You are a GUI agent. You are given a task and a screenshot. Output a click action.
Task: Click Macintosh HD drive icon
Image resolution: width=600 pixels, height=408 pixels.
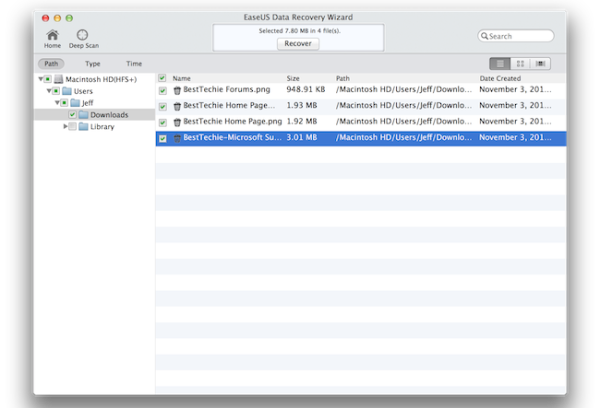pyautogui.click(x=59, y=79)
